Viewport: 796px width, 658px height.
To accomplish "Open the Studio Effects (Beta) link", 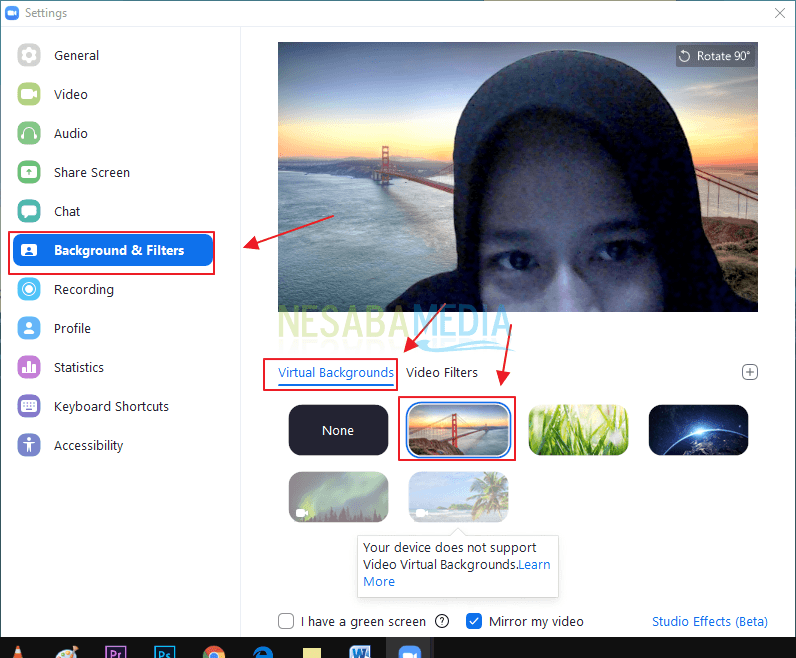I will coord(709,621).
